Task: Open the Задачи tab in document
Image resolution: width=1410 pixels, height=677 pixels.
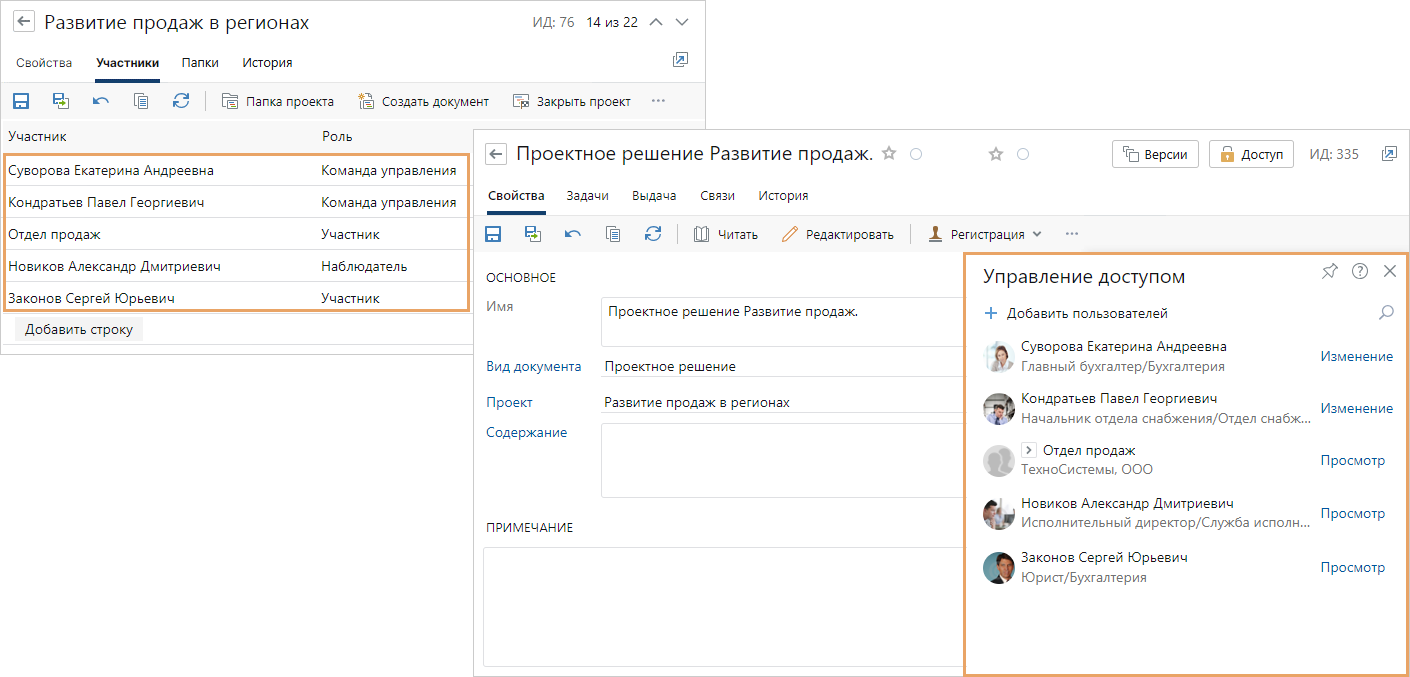Action: pos(588,196)
